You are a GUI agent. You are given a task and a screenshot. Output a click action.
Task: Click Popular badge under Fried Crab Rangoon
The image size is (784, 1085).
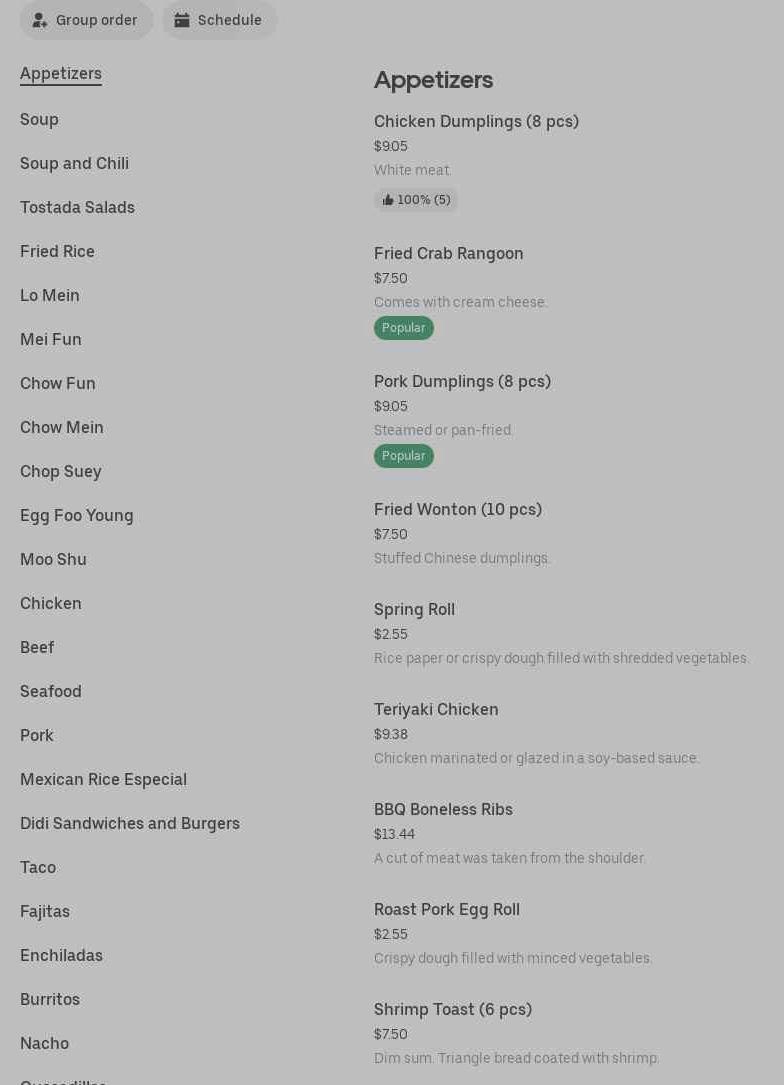click(404, 328)
